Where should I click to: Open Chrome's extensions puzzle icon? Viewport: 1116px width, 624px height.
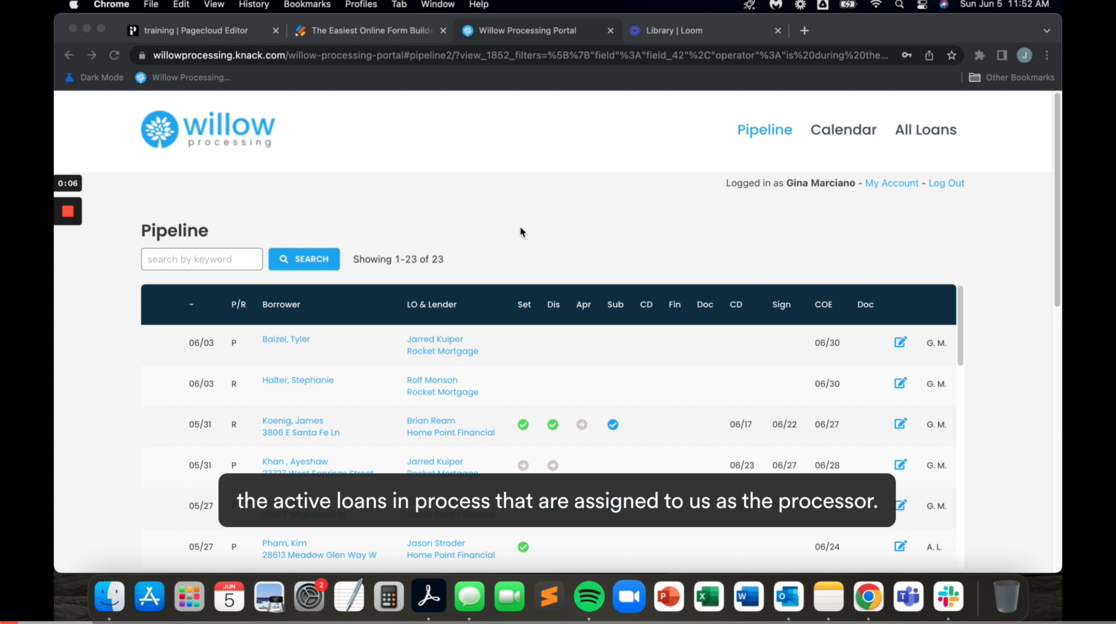click(979, 56)
